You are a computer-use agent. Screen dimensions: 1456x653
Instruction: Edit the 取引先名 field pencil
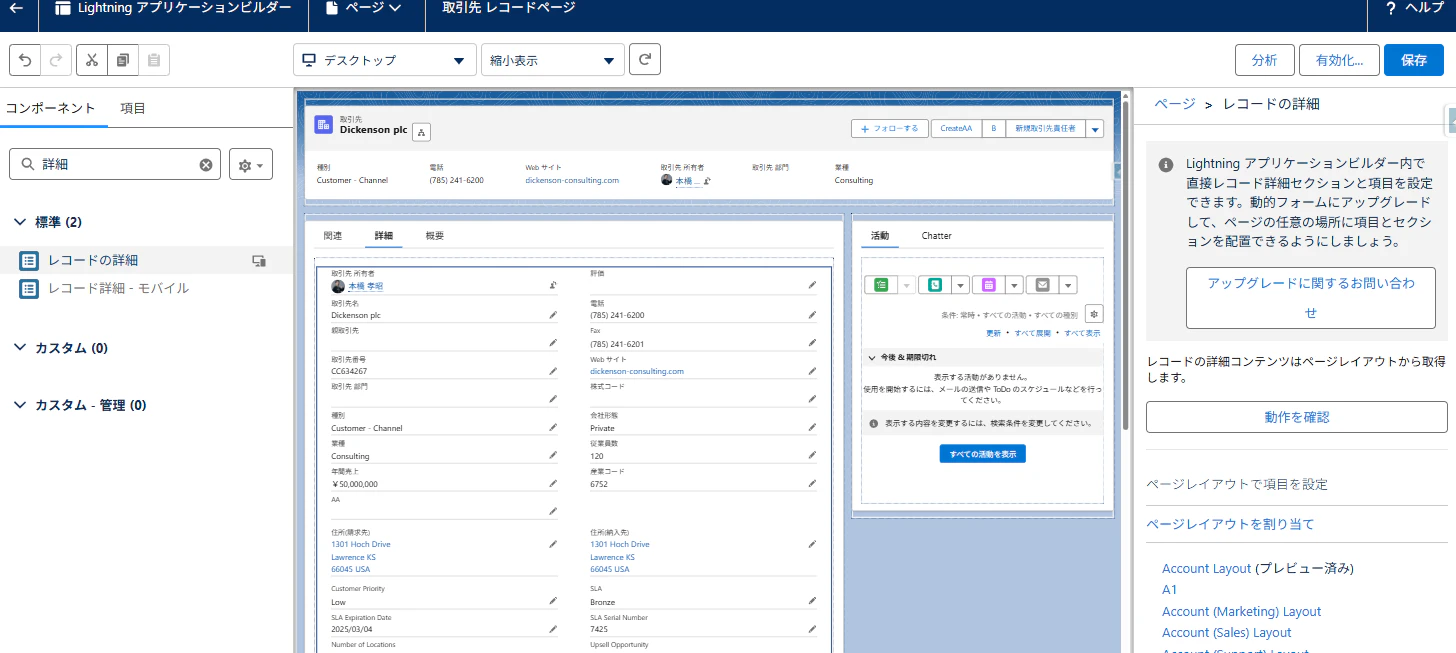point(553,315)
